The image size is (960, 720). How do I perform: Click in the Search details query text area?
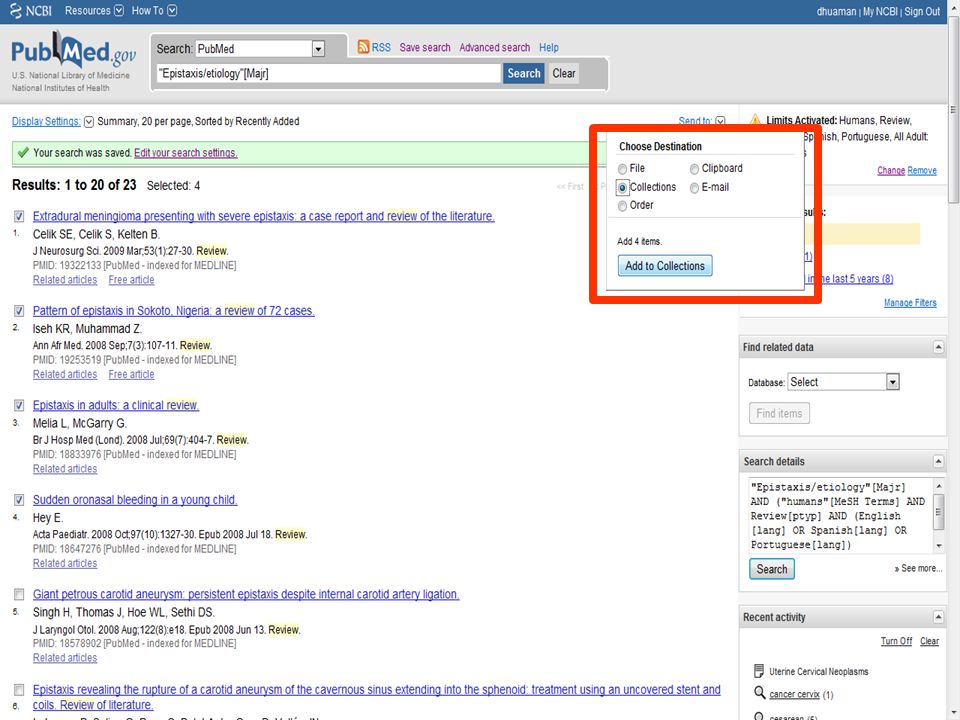(839, 516)
